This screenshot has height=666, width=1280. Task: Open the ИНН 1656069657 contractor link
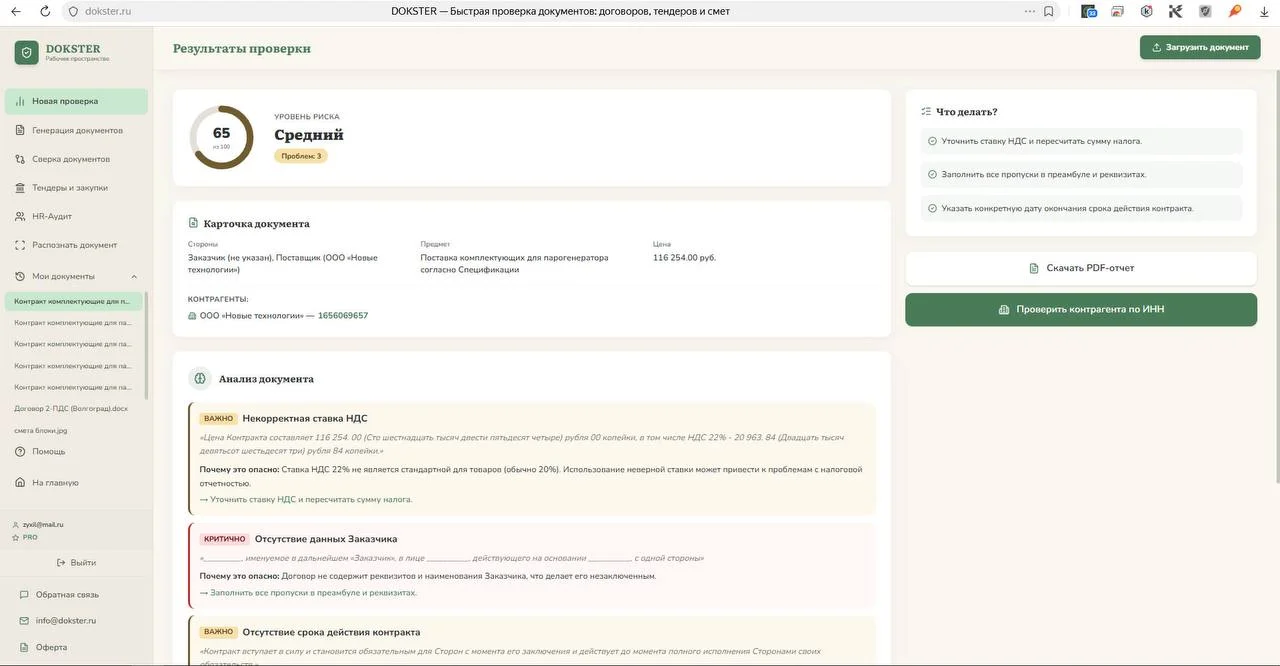[343, 316]
